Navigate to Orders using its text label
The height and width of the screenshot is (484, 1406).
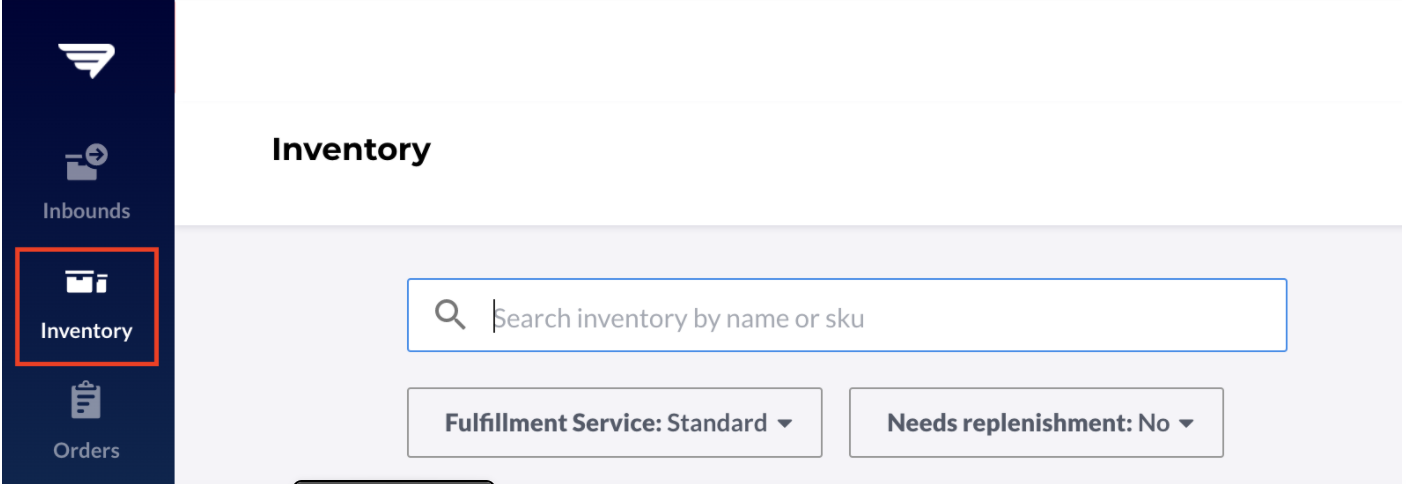tap(87, 450)
